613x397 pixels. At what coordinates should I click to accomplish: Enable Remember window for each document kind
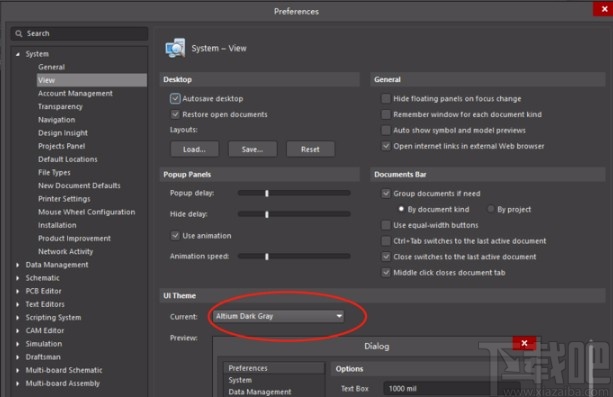point(386,114)
